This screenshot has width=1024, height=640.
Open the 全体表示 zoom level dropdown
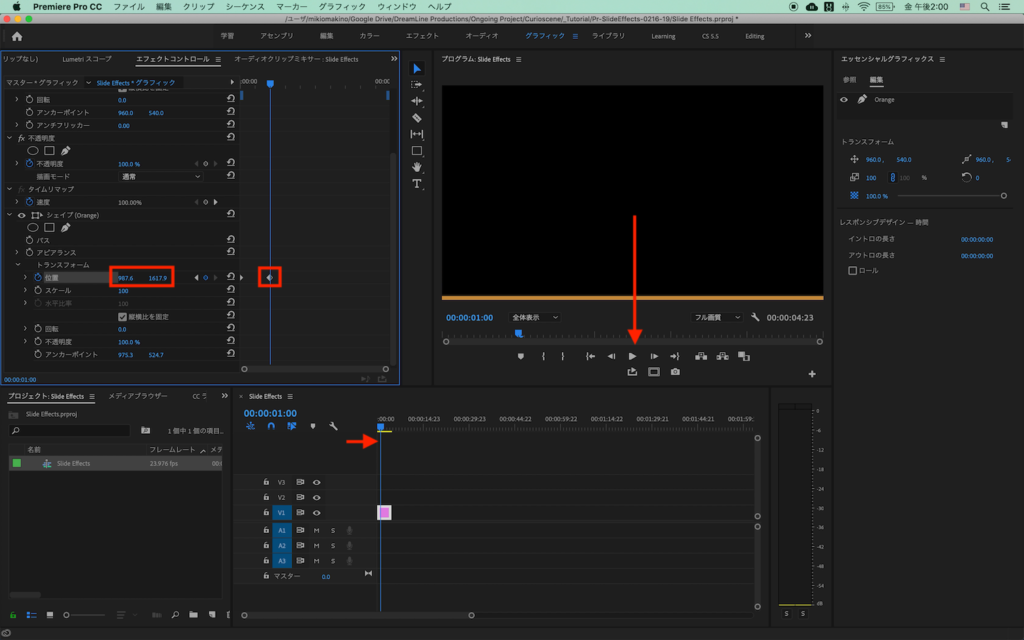(534, 317)
